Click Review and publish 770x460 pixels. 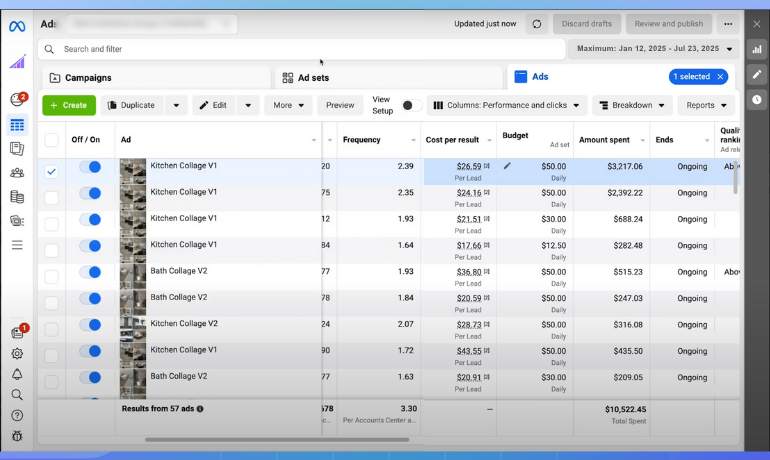pyautogui.click(x=669, y=24)
